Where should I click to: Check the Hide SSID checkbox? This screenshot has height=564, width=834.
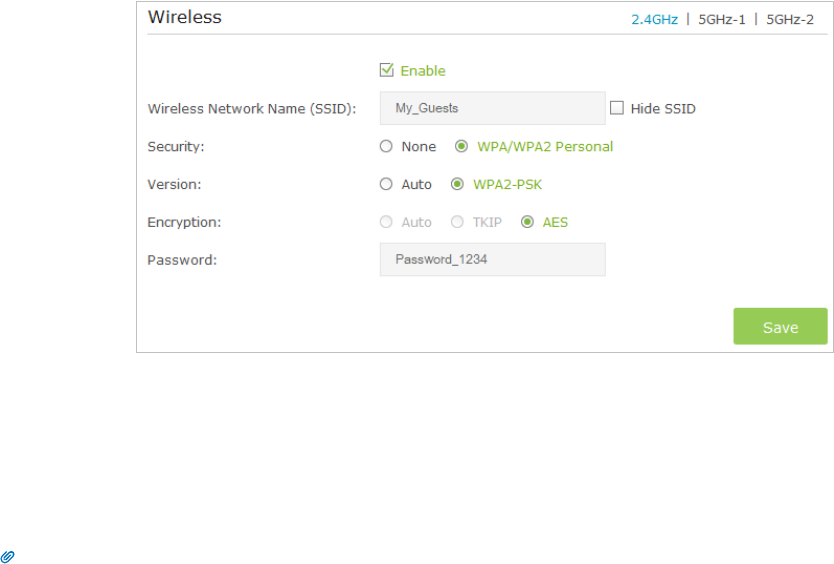click(617, 108)
